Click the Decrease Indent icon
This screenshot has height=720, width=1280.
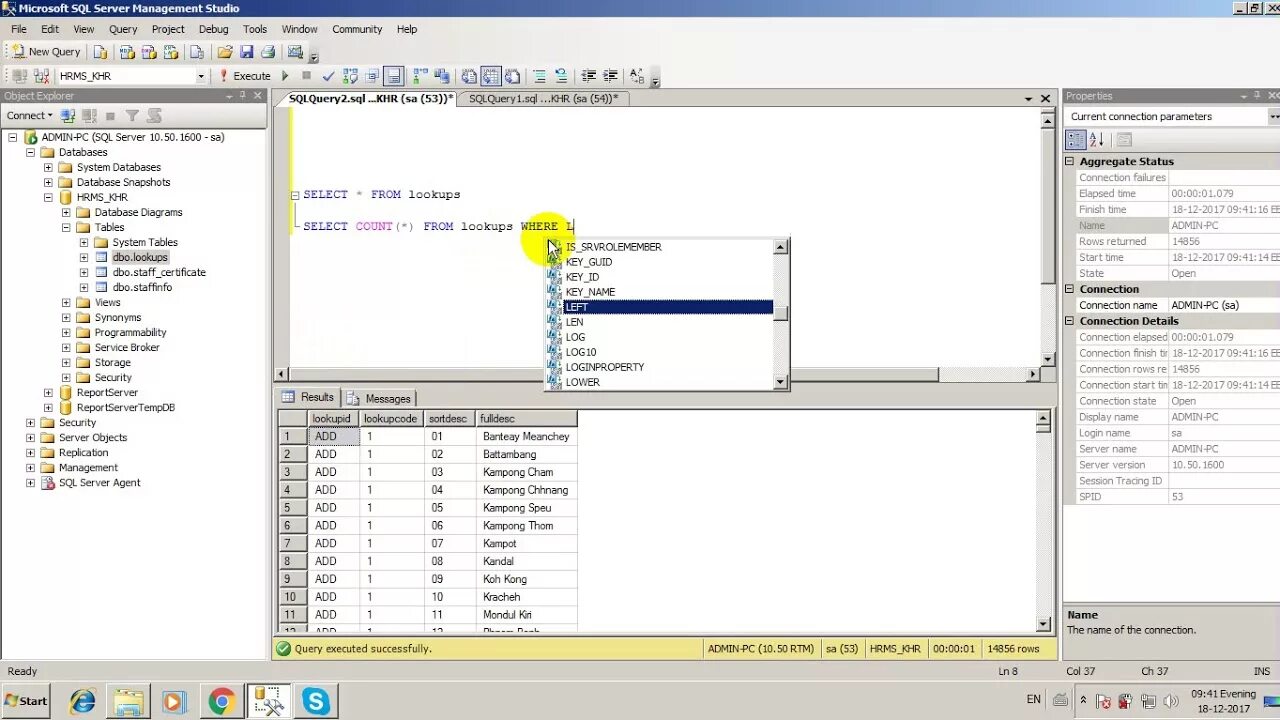(588, 76)
